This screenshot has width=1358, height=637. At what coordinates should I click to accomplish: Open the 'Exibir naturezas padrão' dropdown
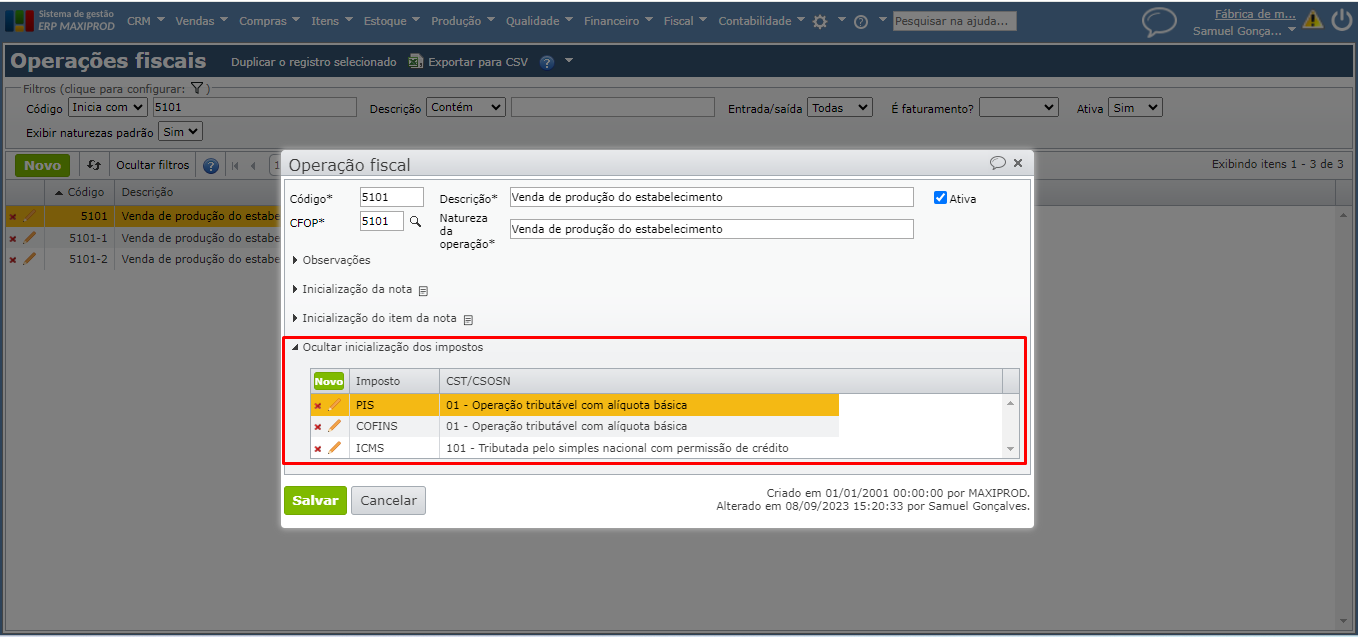[x=180, y=131]
